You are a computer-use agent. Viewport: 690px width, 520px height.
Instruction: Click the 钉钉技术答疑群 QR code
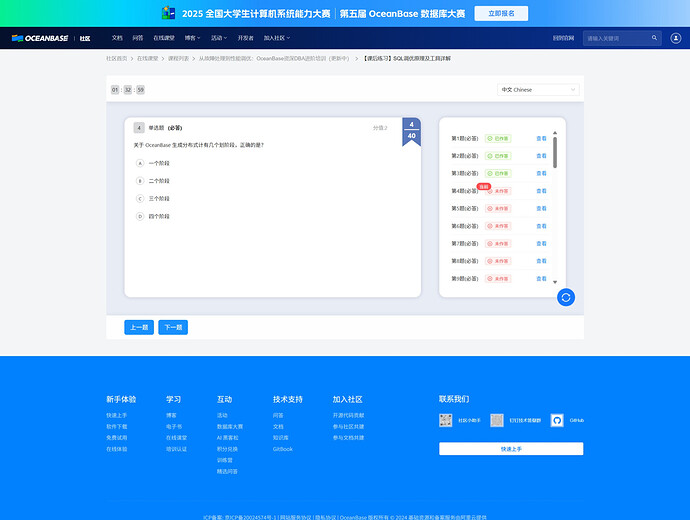point(497,420)
